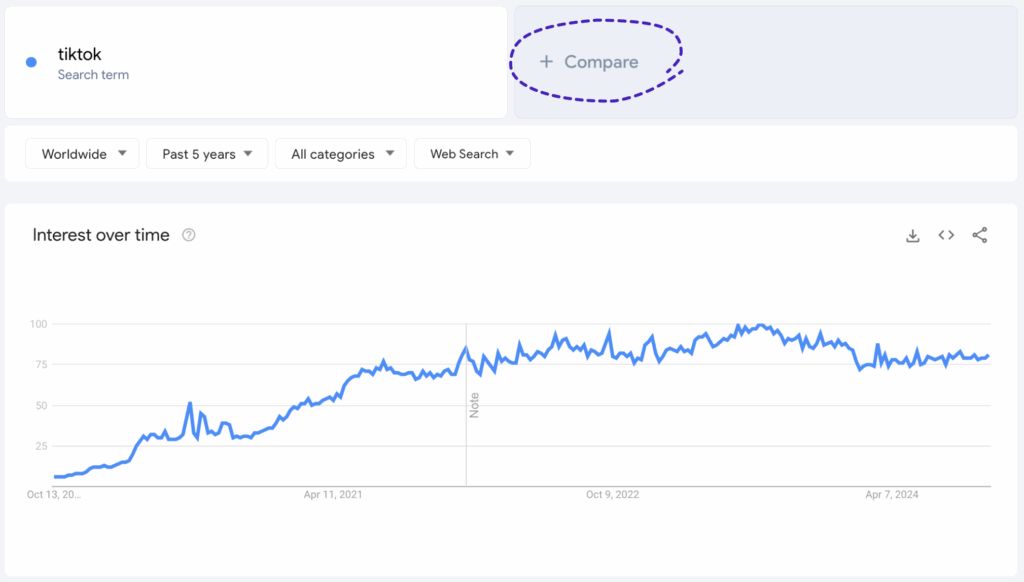Click the Note marker on the chart
The width and height of the screenshot is (1024, 582).
tap(474, 405)
